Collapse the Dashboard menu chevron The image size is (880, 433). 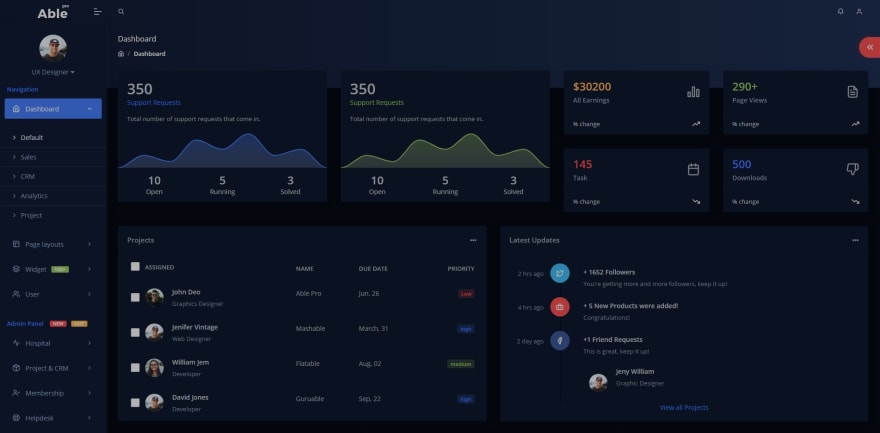coord(89,109)
